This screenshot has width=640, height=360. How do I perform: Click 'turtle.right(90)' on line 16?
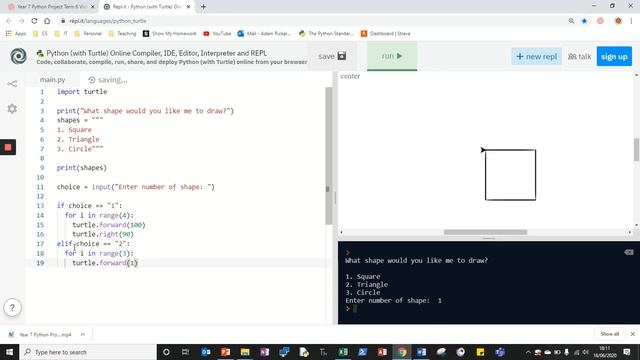pyautogui.click(x=103, y=234)
